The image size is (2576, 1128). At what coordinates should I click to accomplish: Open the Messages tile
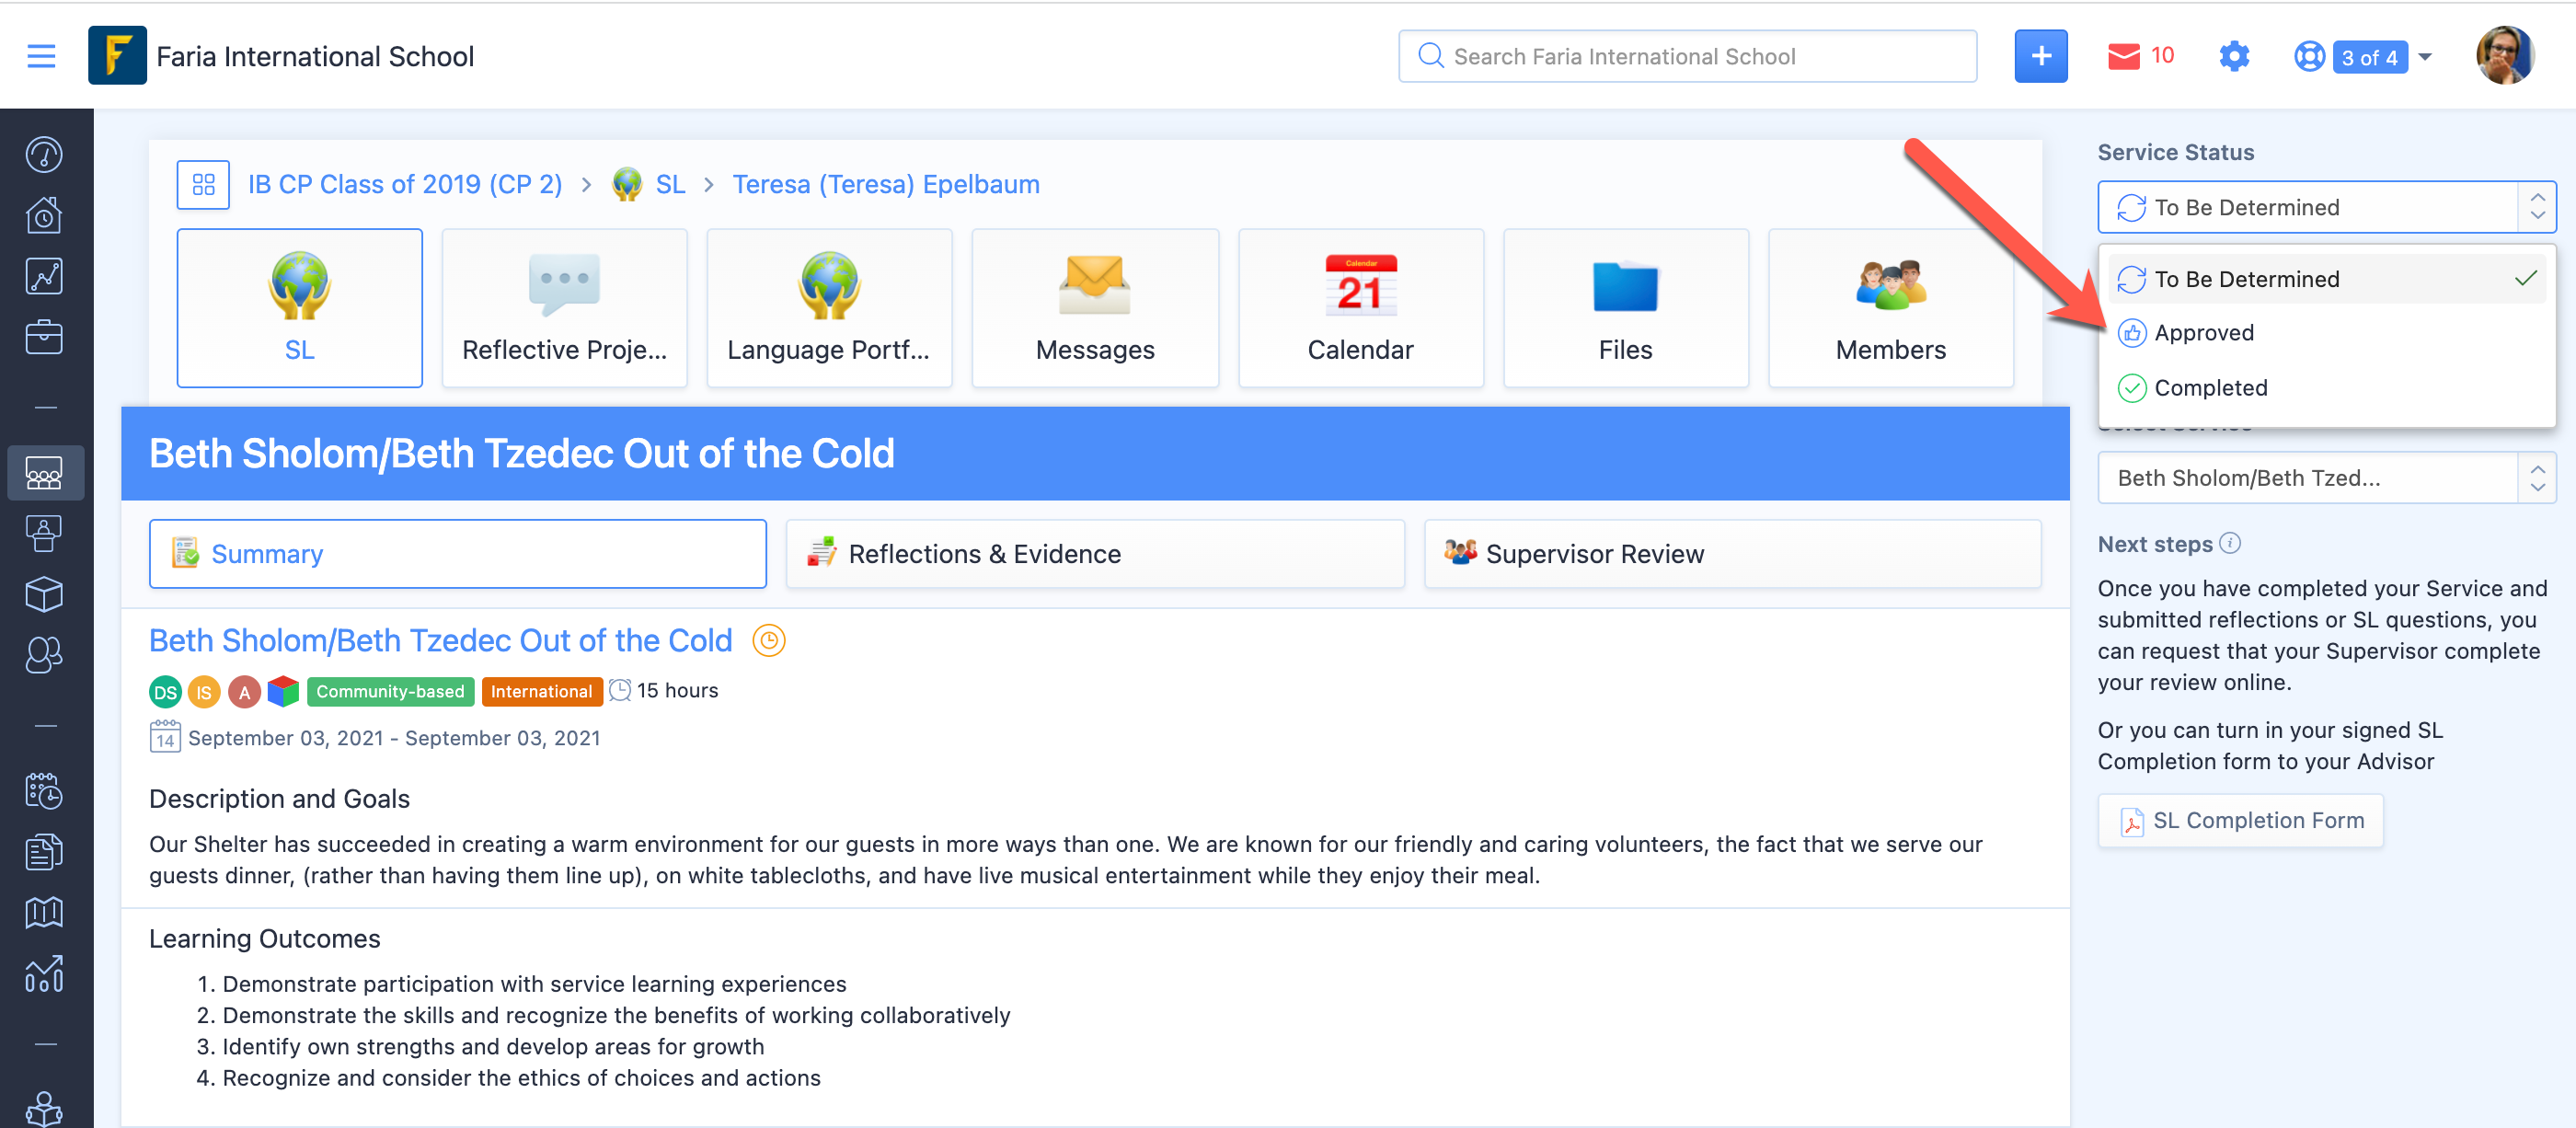[x=1095, y=308]
